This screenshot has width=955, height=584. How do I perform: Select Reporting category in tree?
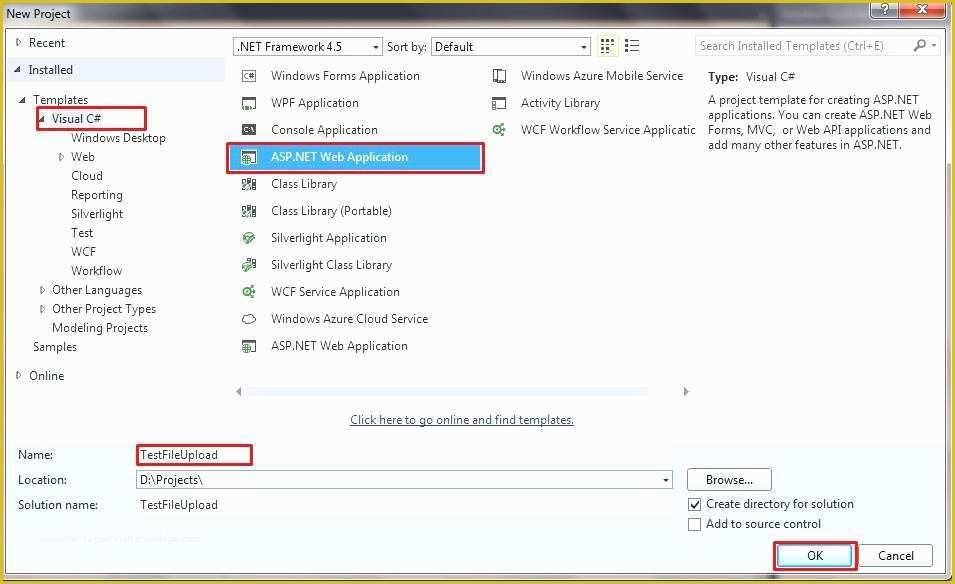coord(96,195)
